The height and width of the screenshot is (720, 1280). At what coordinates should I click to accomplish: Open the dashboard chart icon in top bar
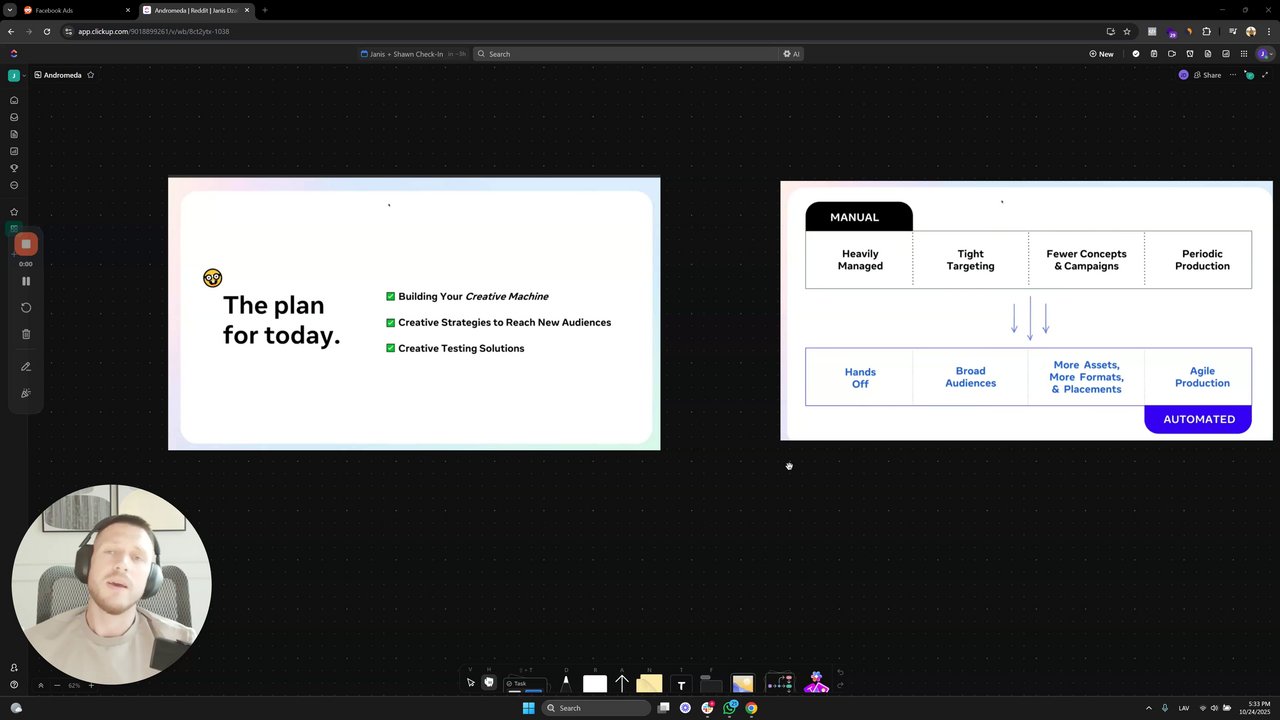coord(1226,54)
